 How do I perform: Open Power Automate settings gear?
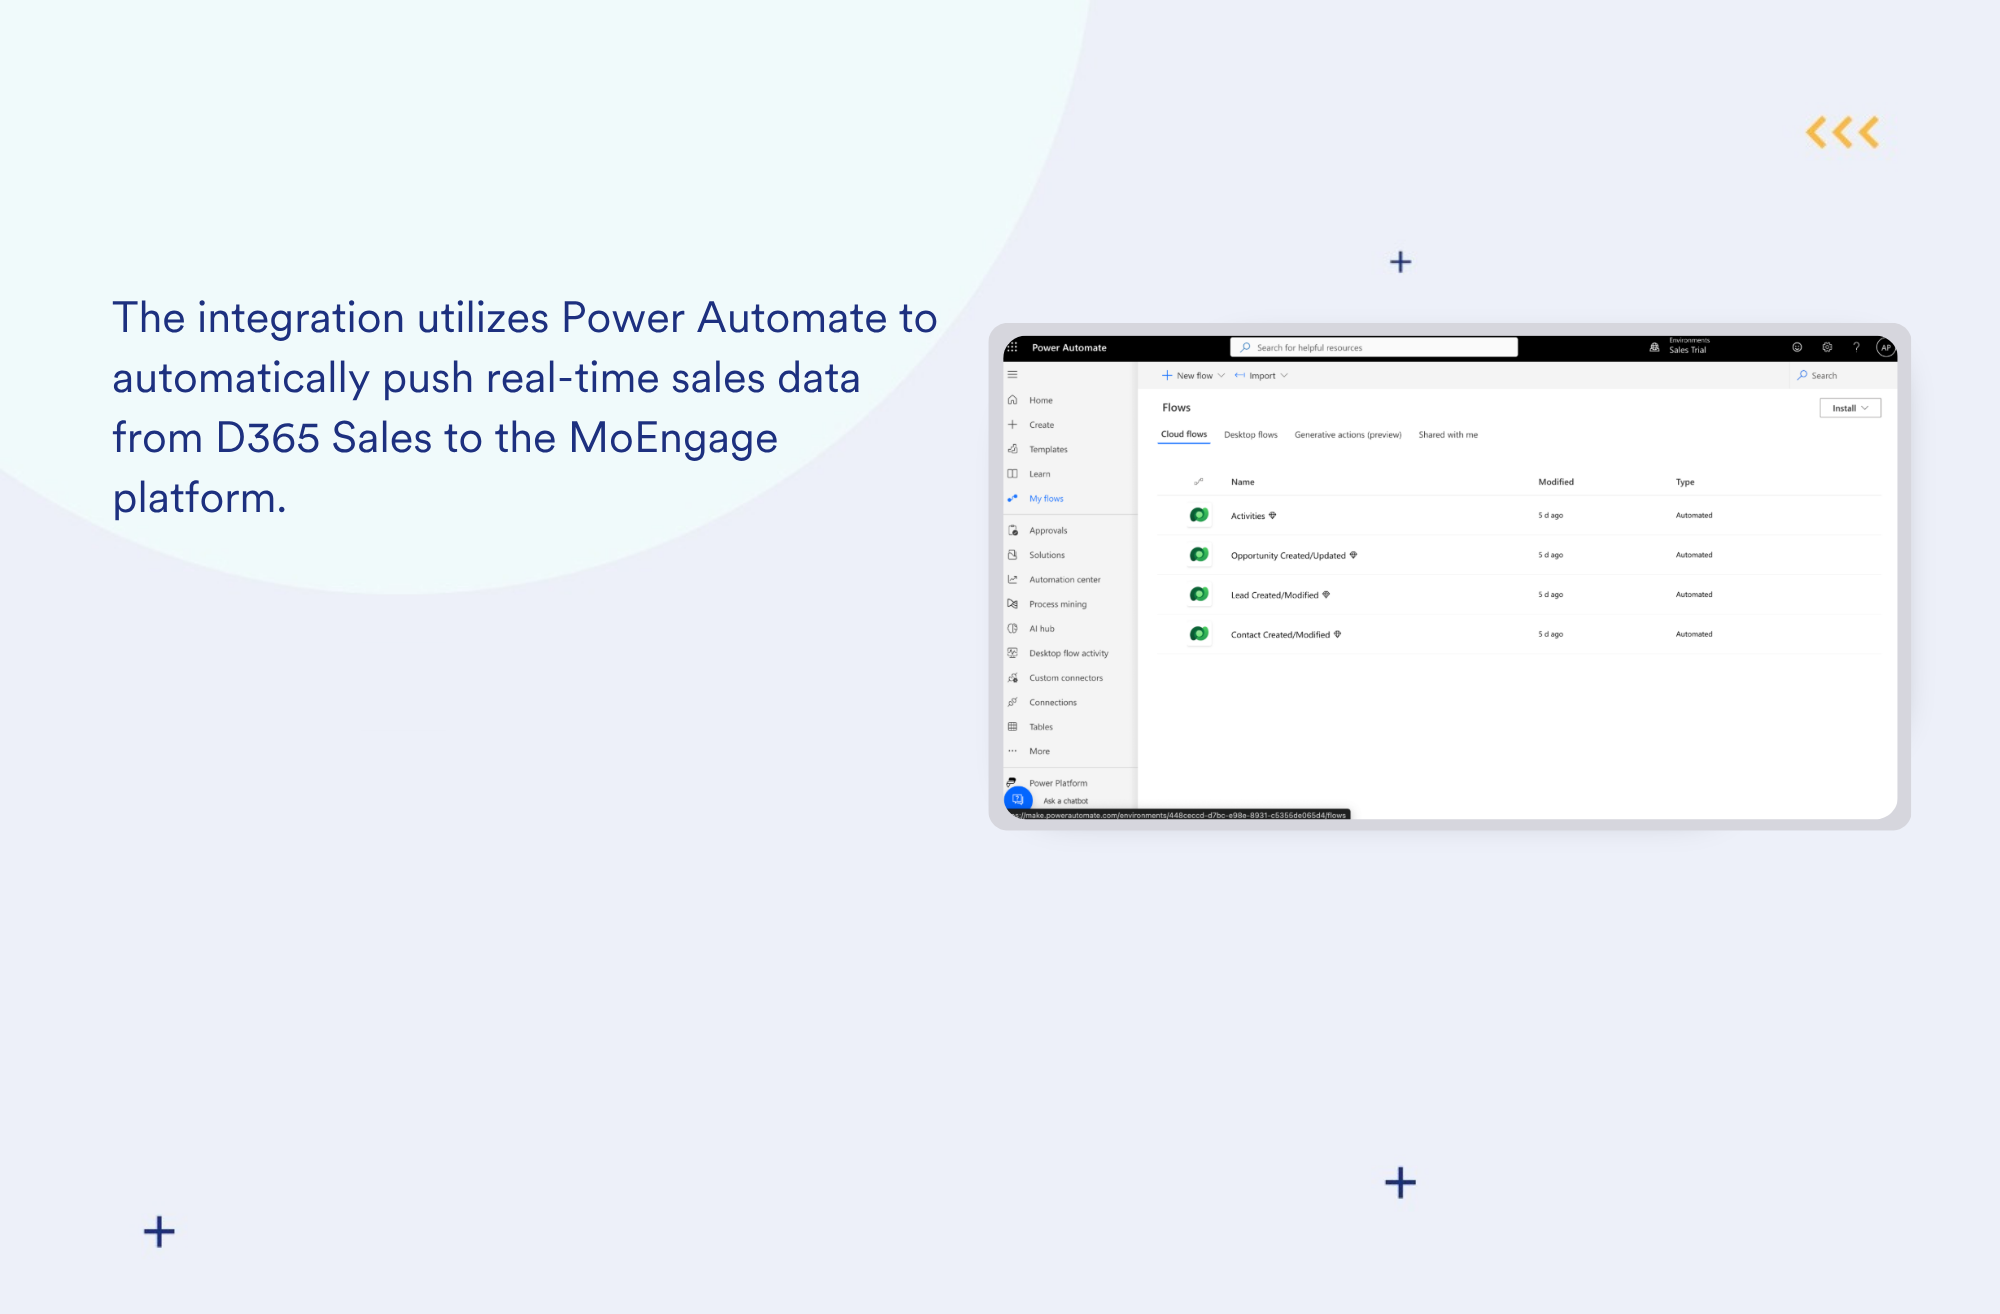coord(1826,347)
